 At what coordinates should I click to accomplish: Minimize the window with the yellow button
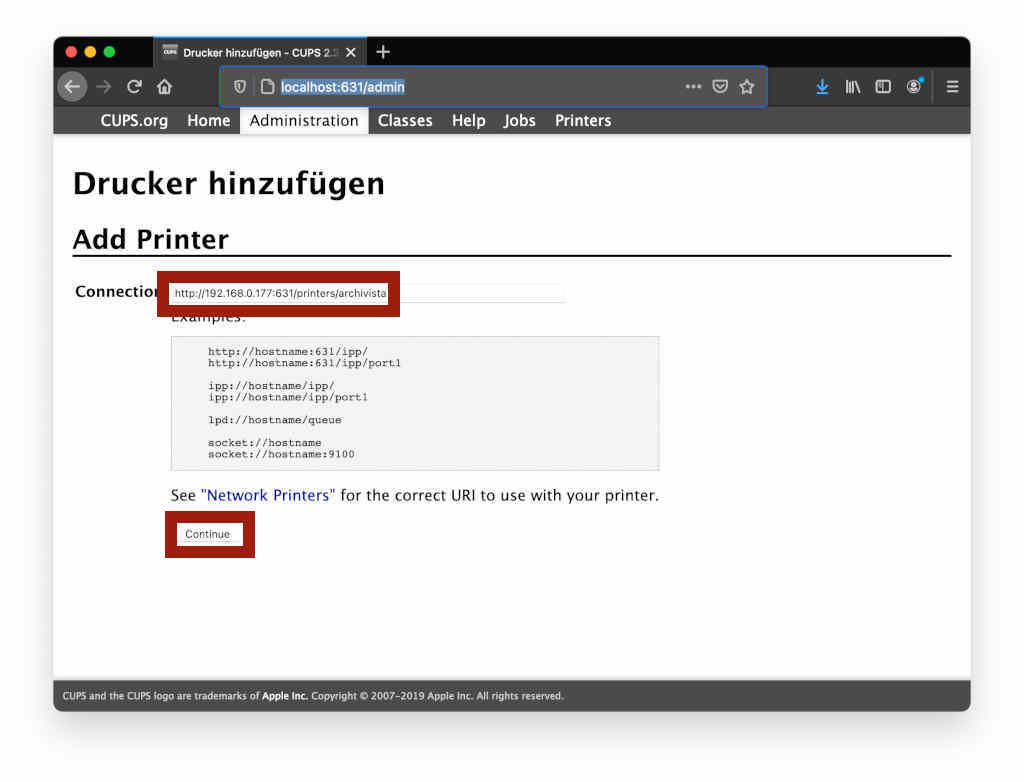[x=91, y=52]
